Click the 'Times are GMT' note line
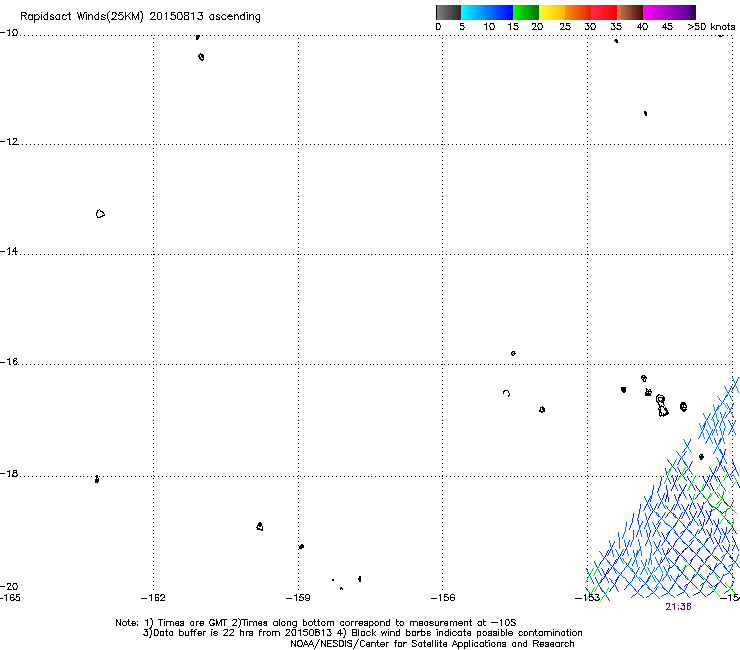 coord(316,623)
